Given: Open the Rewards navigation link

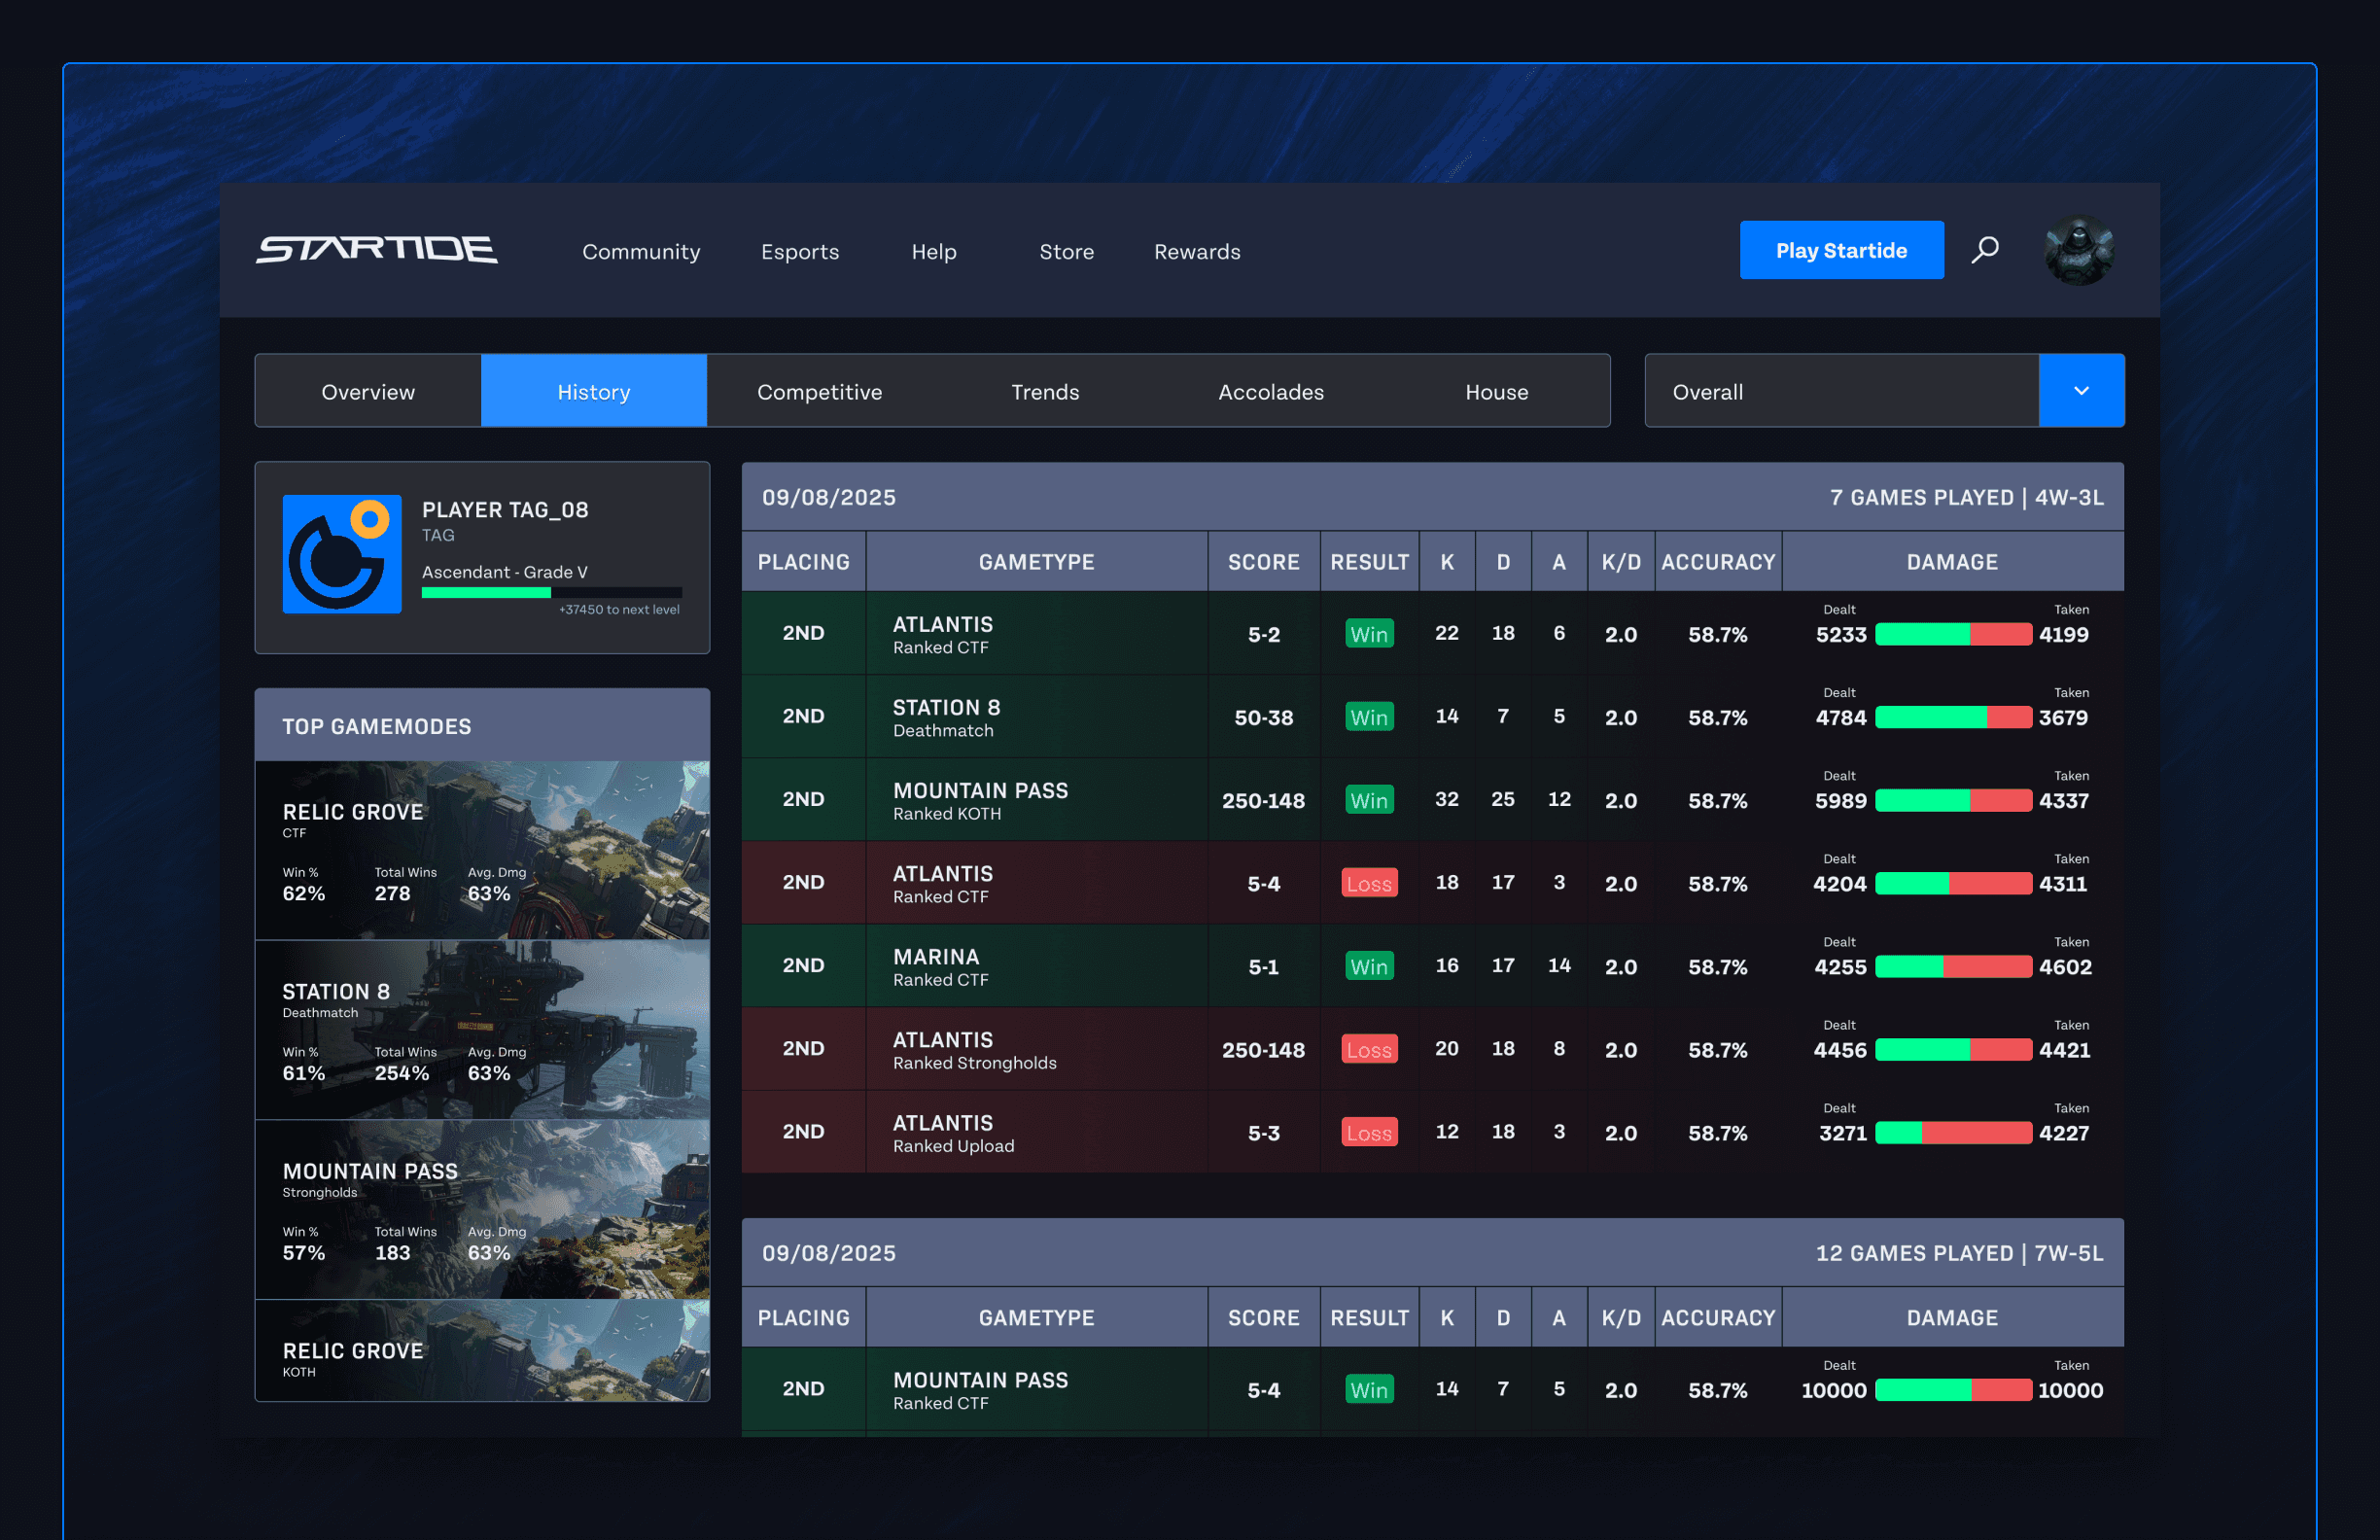Looking at the screenshot, I should (x=1197, y=252).
